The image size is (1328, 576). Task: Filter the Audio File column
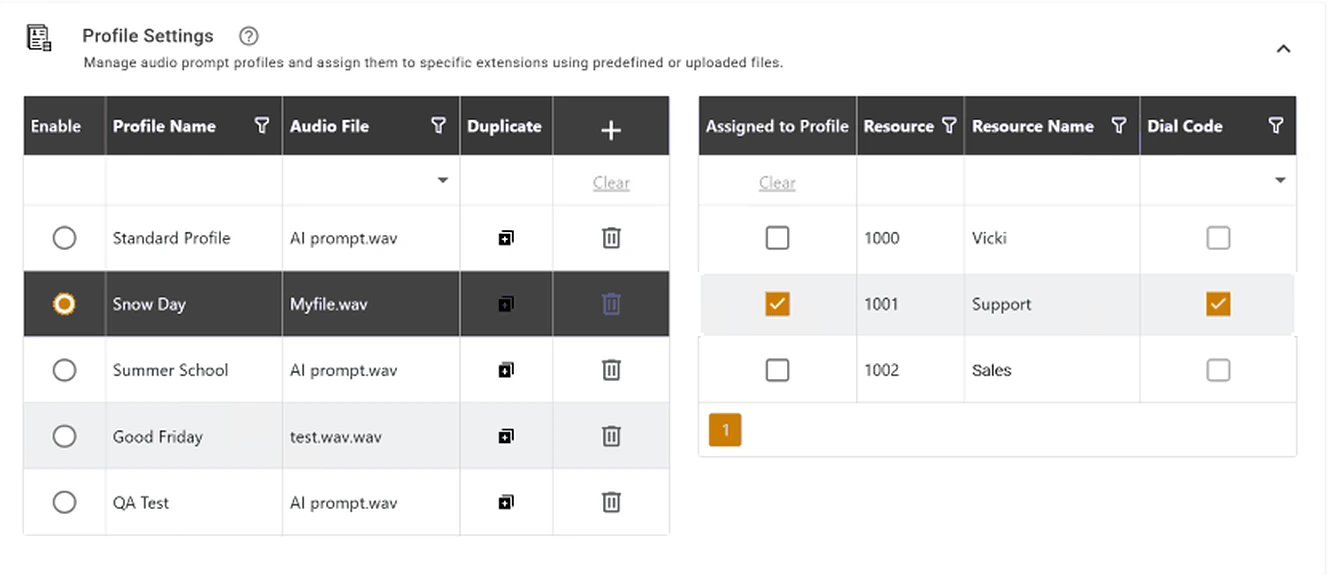tap(438, 126)
